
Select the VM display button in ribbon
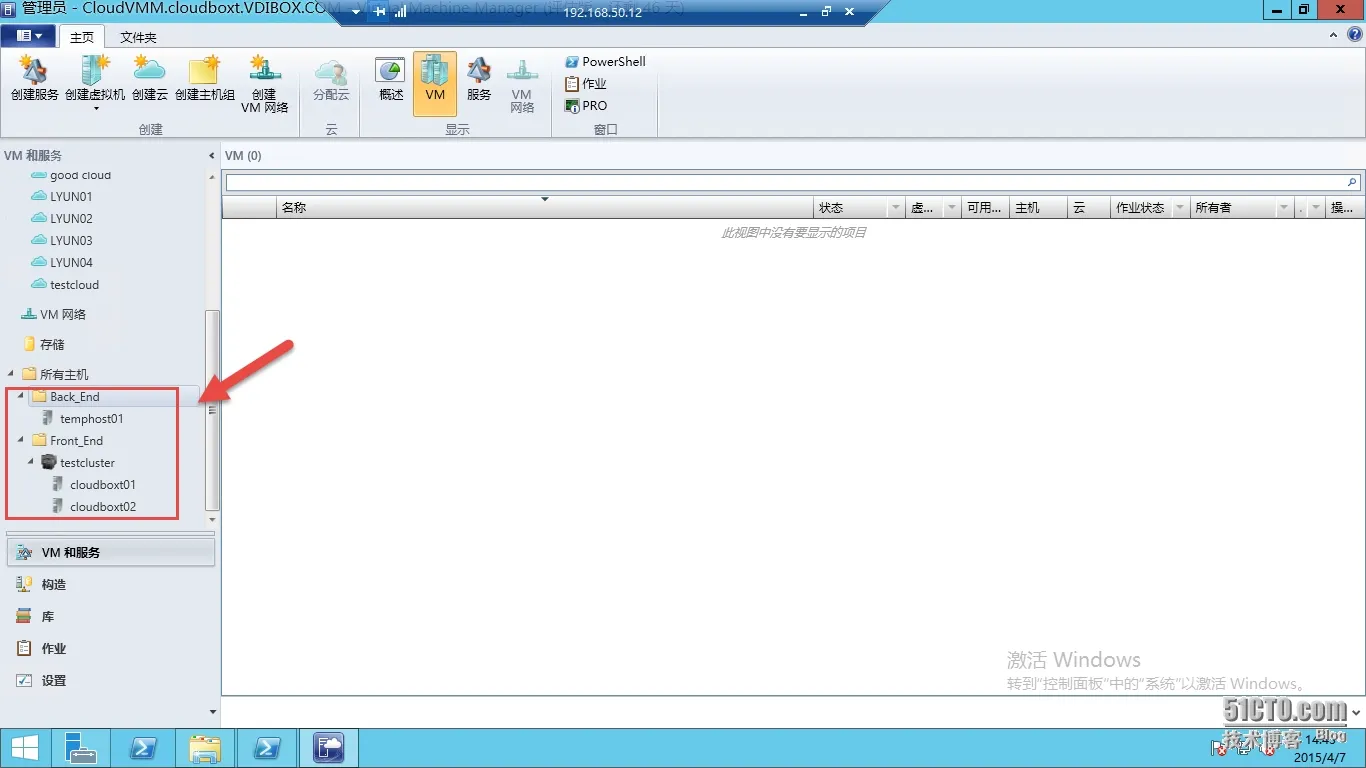coord(435,84)
